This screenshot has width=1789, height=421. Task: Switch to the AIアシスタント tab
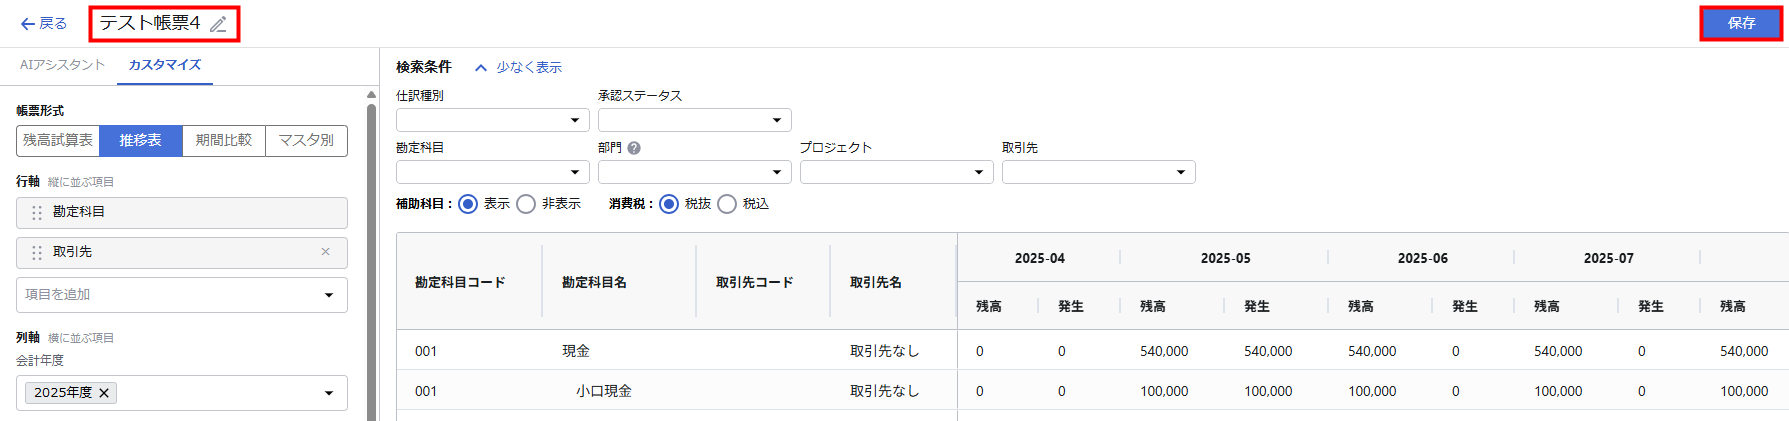tap(62, 65)
